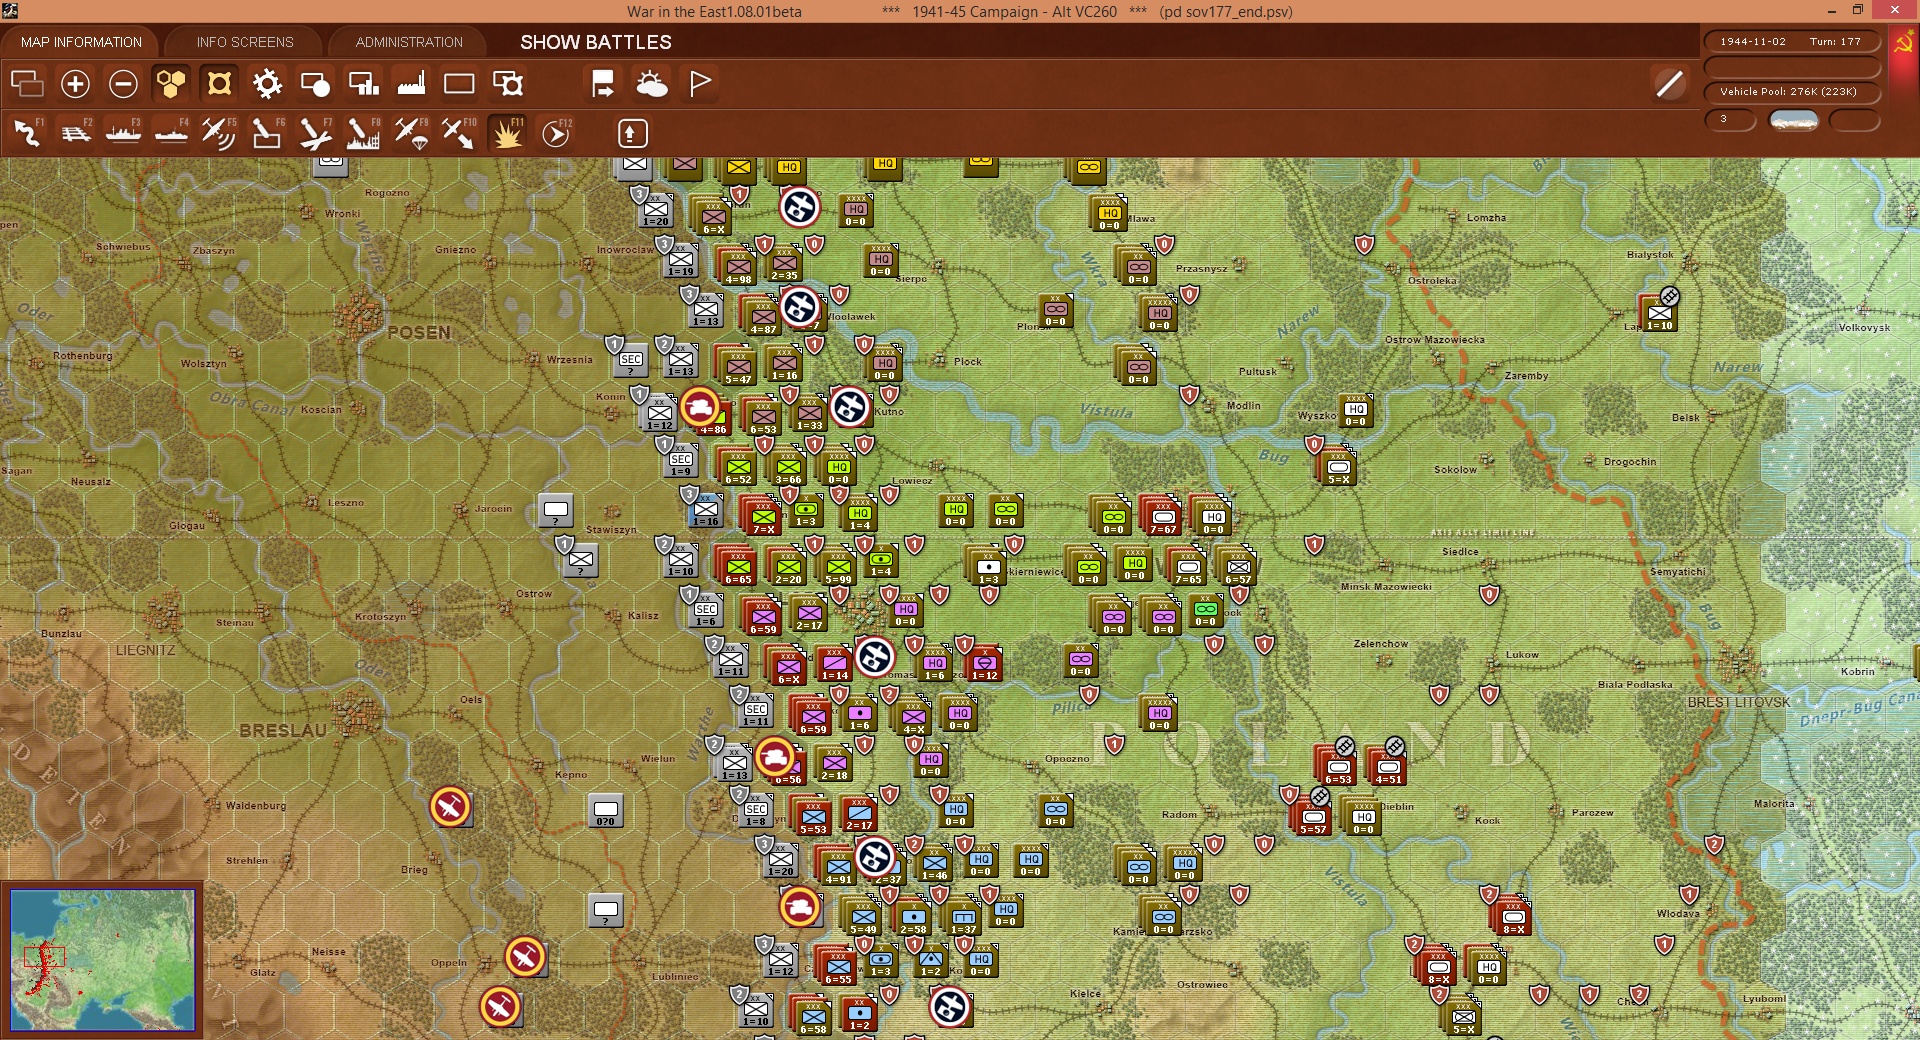Select the unit counter labeled 2=35
Screen dimensions: 1920x1040
783,263
